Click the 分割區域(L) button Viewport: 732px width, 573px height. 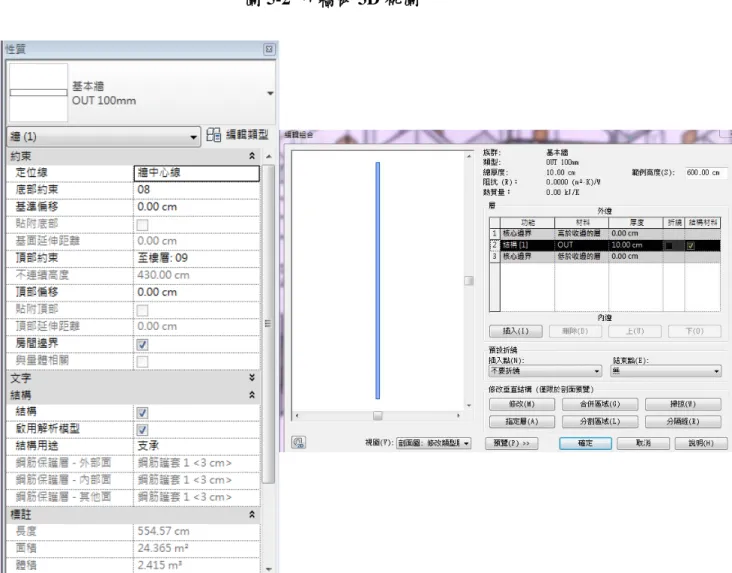tap(600, 422)
